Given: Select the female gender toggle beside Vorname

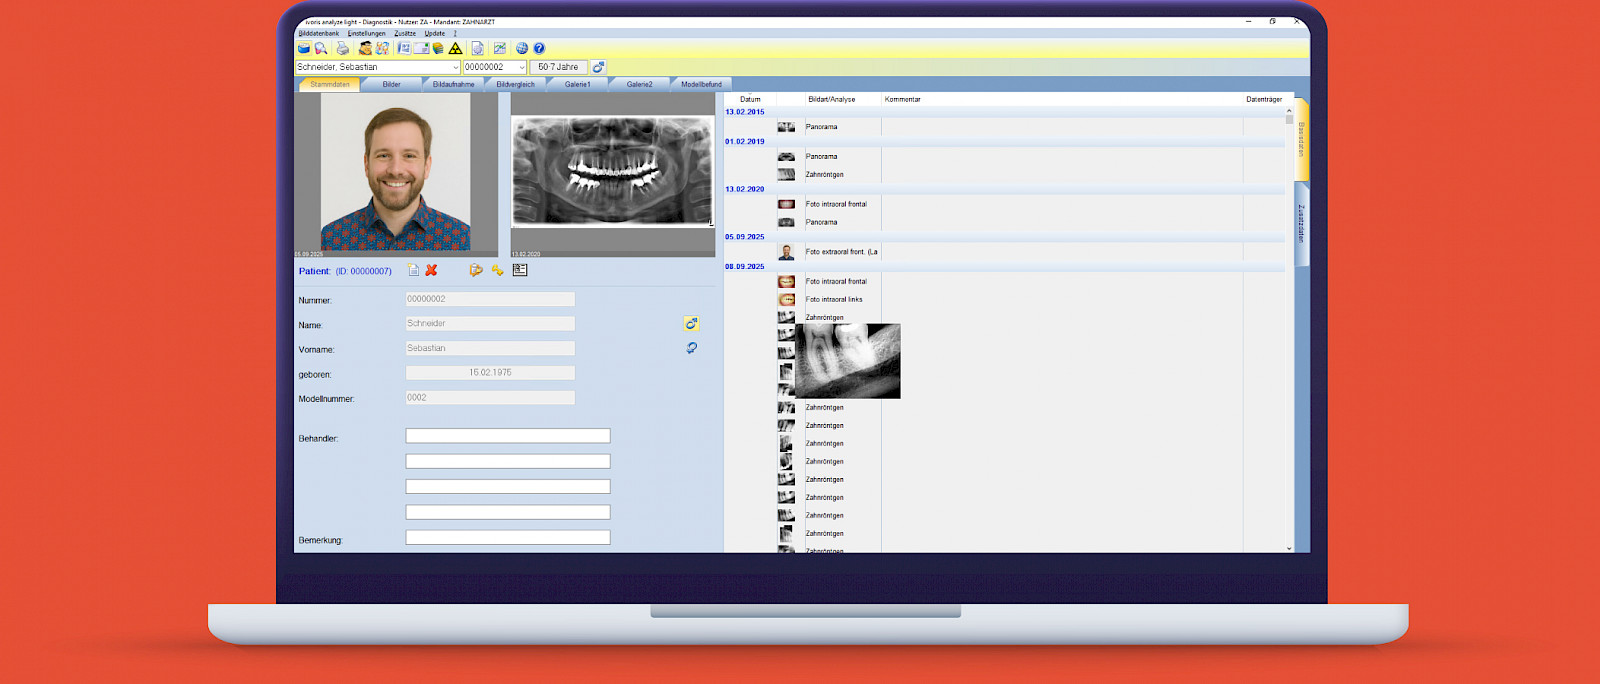Looking at the screenshot, I should pos(691,348).
